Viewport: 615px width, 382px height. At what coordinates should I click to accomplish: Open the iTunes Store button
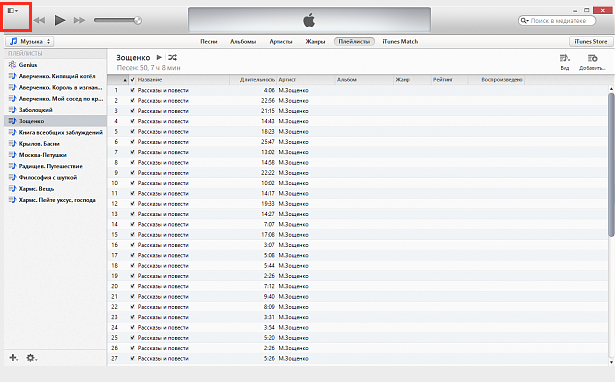[x=591, y=42]
